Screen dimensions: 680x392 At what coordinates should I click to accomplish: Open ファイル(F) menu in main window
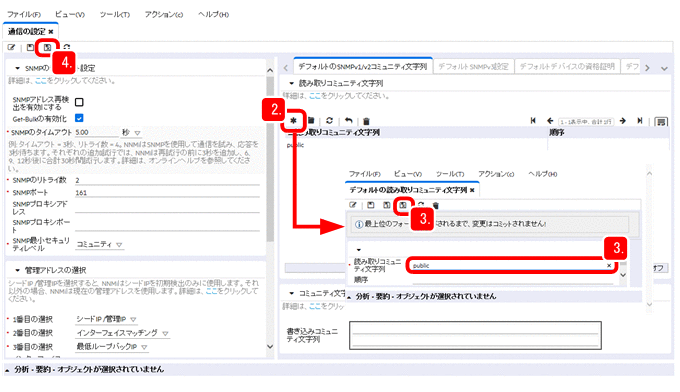click(x=24, y=14)
